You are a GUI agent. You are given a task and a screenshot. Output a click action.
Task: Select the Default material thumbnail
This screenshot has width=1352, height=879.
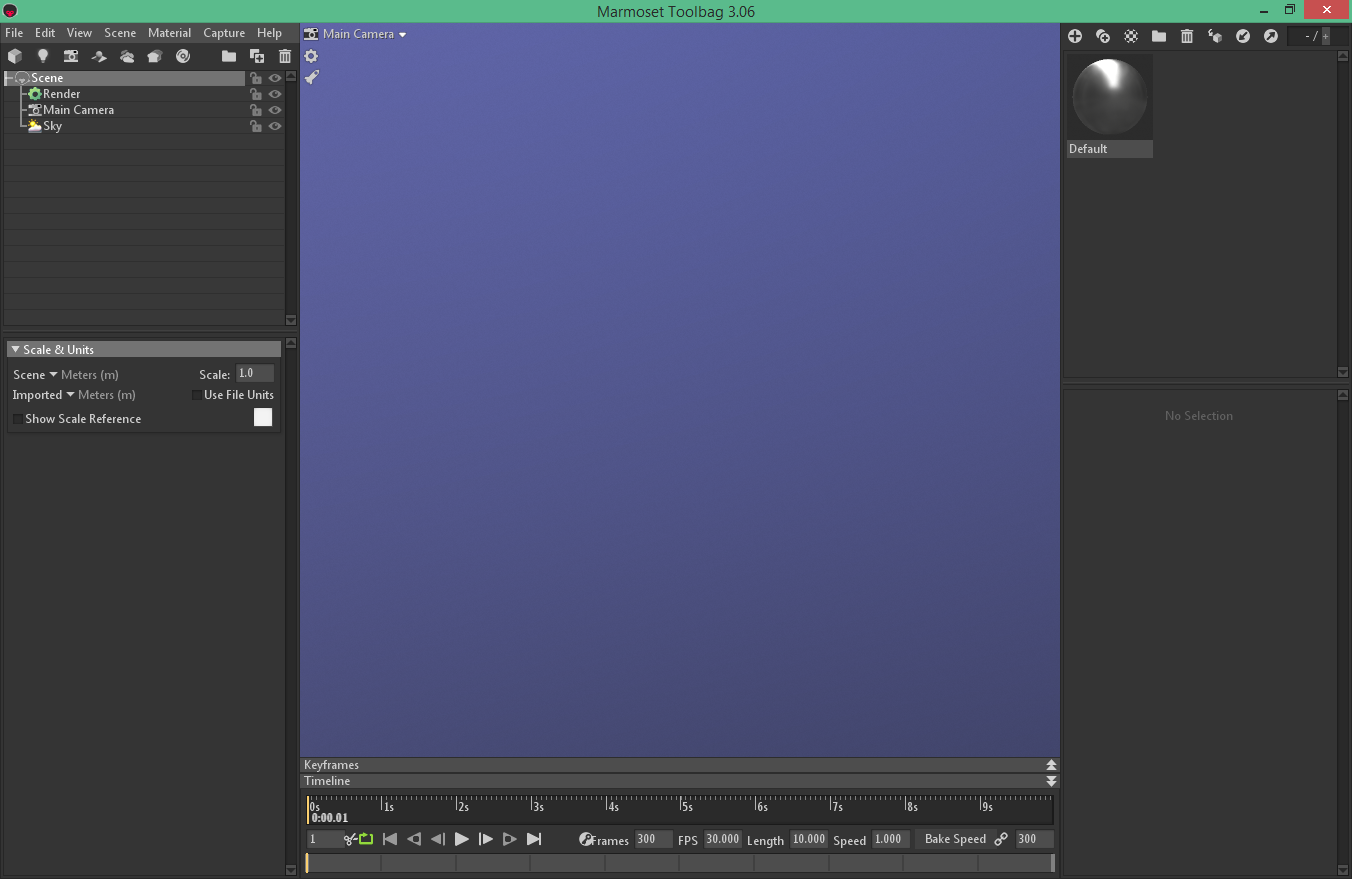1110,97
